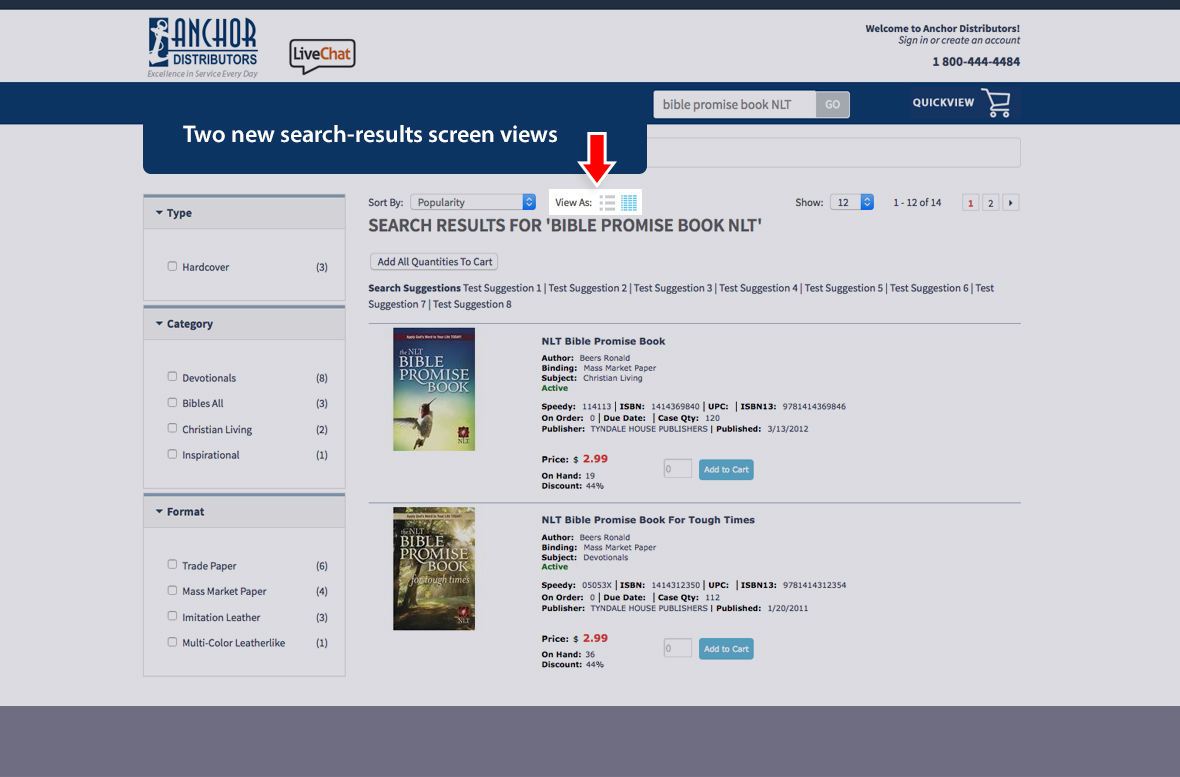Image resolution: width=1180 pixels, height=777 pixels.
Task: Check the Devotionals category filter
Action: click(x=172, y=377)
